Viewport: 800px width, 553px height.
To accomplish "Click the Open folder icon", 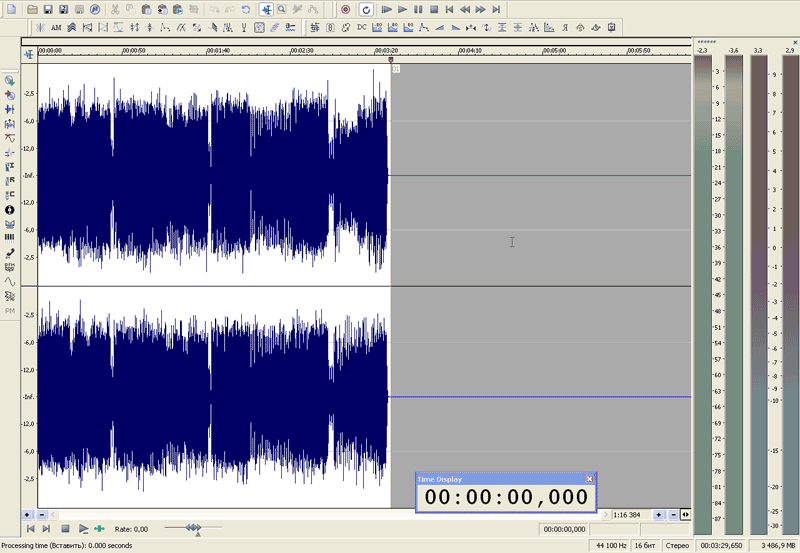I will [x=32, y=9].
